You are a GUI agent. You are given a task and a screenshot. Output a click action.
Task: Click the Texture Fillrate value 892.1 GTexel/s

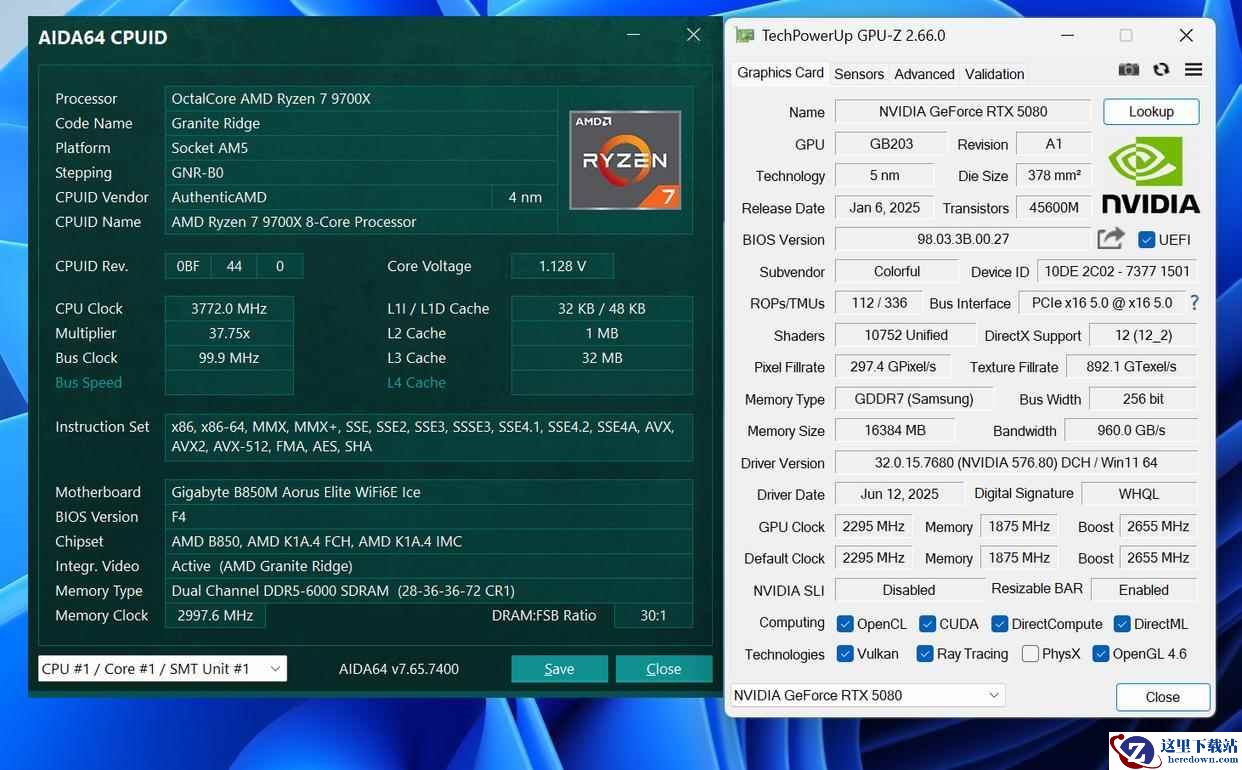point(1131,367)
